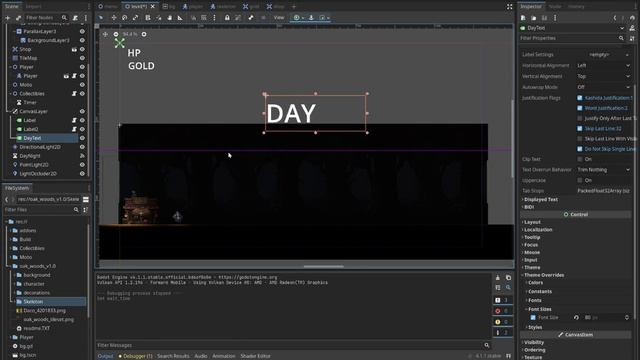This screenshot has width=640, height=360.
Task: Toggle visibility of DirectionalLight2D node
Action: point(82,147)
